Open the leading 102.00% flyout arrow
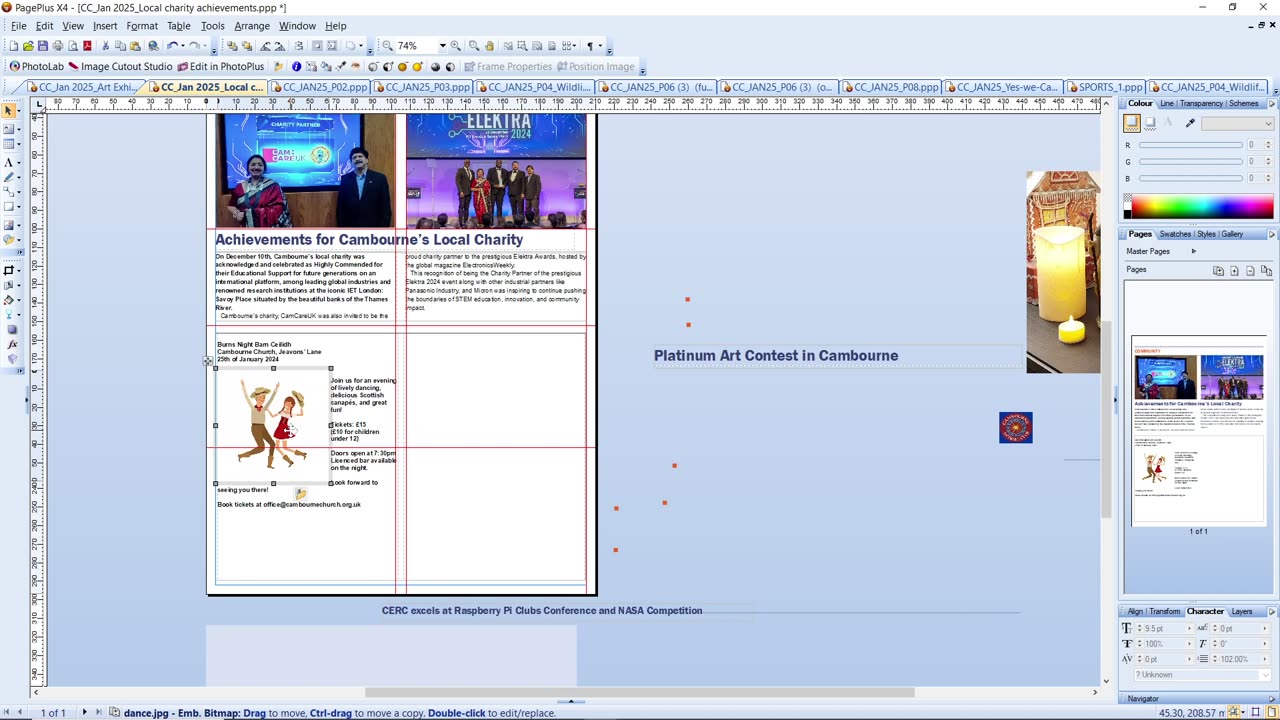 [1266, 659]
